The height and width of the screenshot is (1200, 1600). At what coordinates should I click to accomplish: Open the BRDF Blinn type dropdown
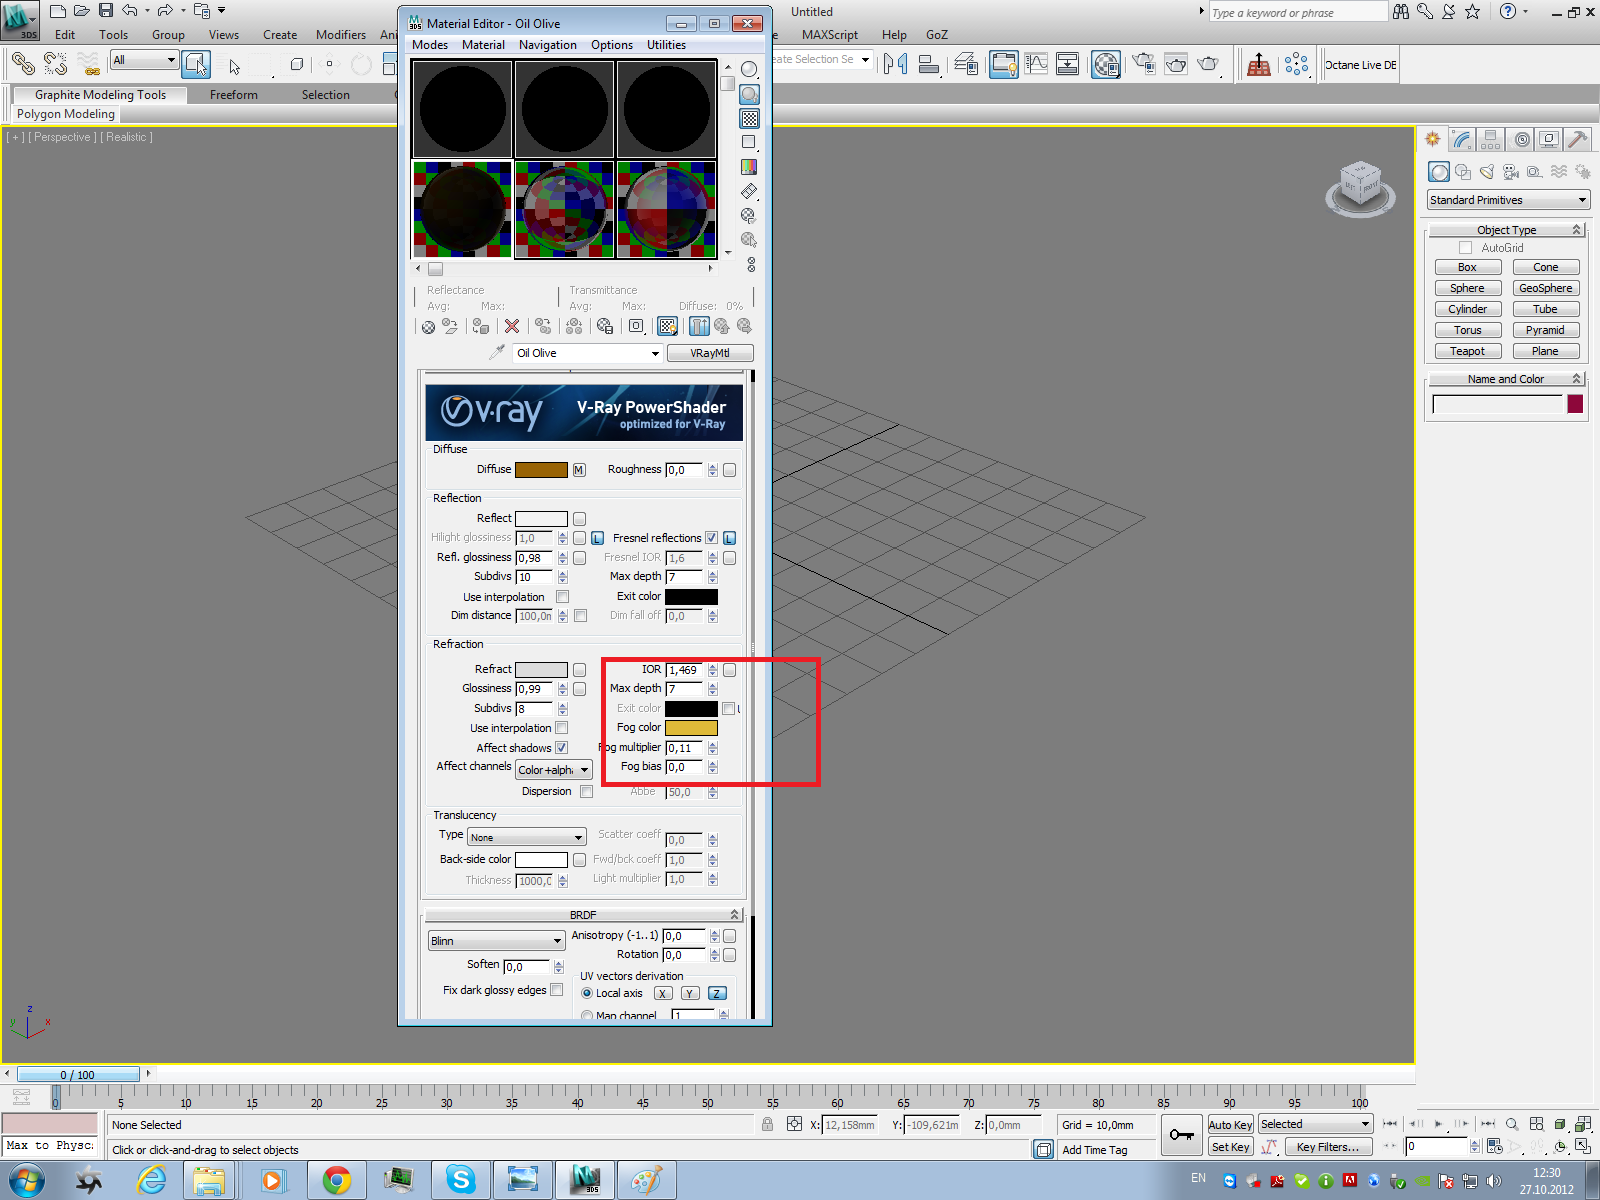(x=497, y=941)
